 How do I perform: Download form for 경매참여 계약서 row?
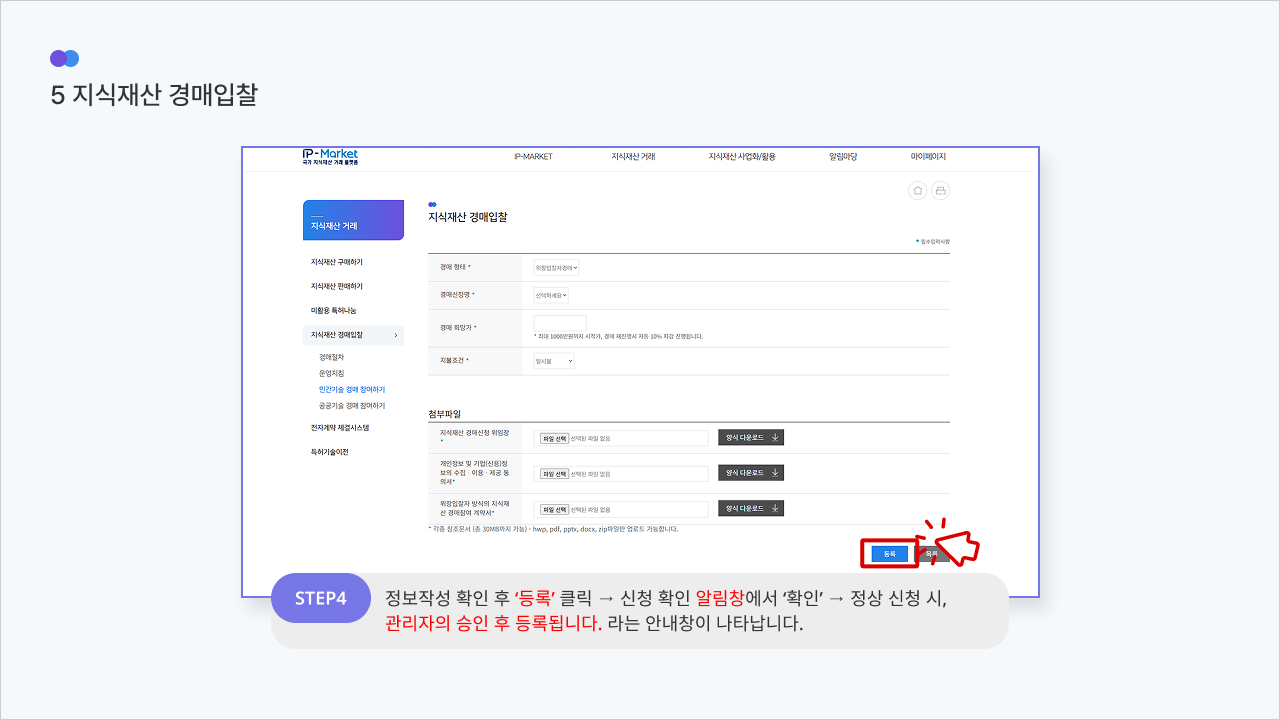click(751, 509)
